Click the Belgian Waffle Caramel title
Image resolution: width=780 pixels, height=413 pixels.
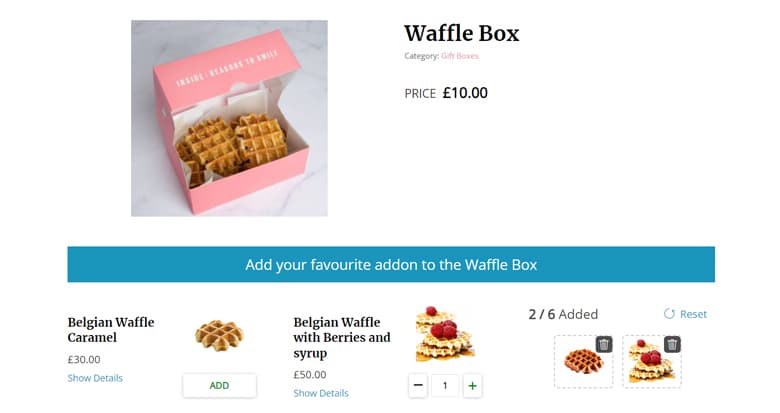111,330
